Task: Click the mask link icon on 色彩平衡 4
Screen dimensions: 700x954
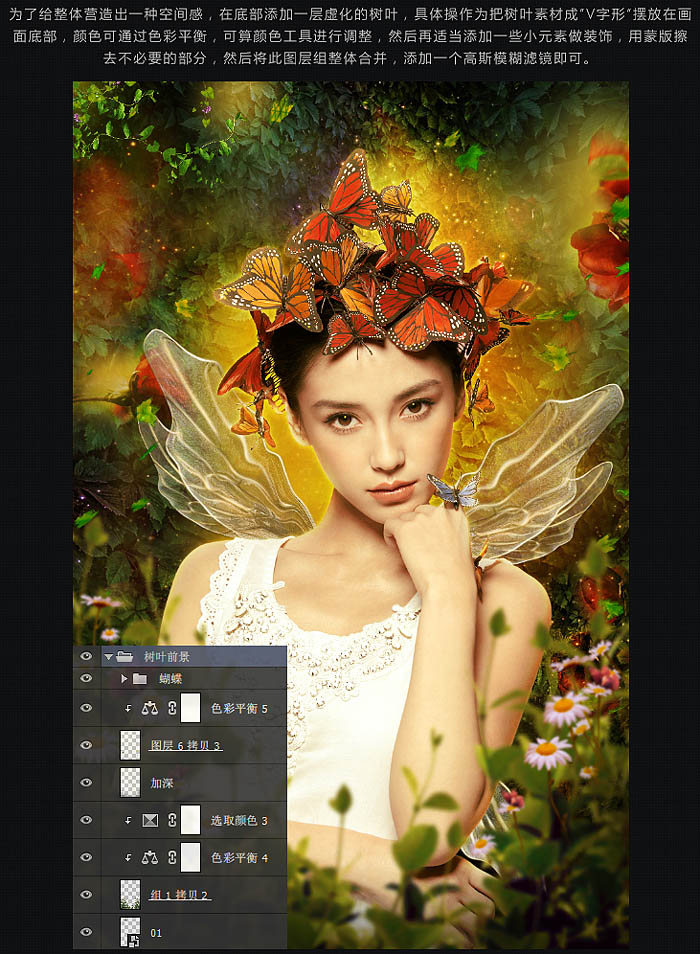Action: (x=172, y=857)
